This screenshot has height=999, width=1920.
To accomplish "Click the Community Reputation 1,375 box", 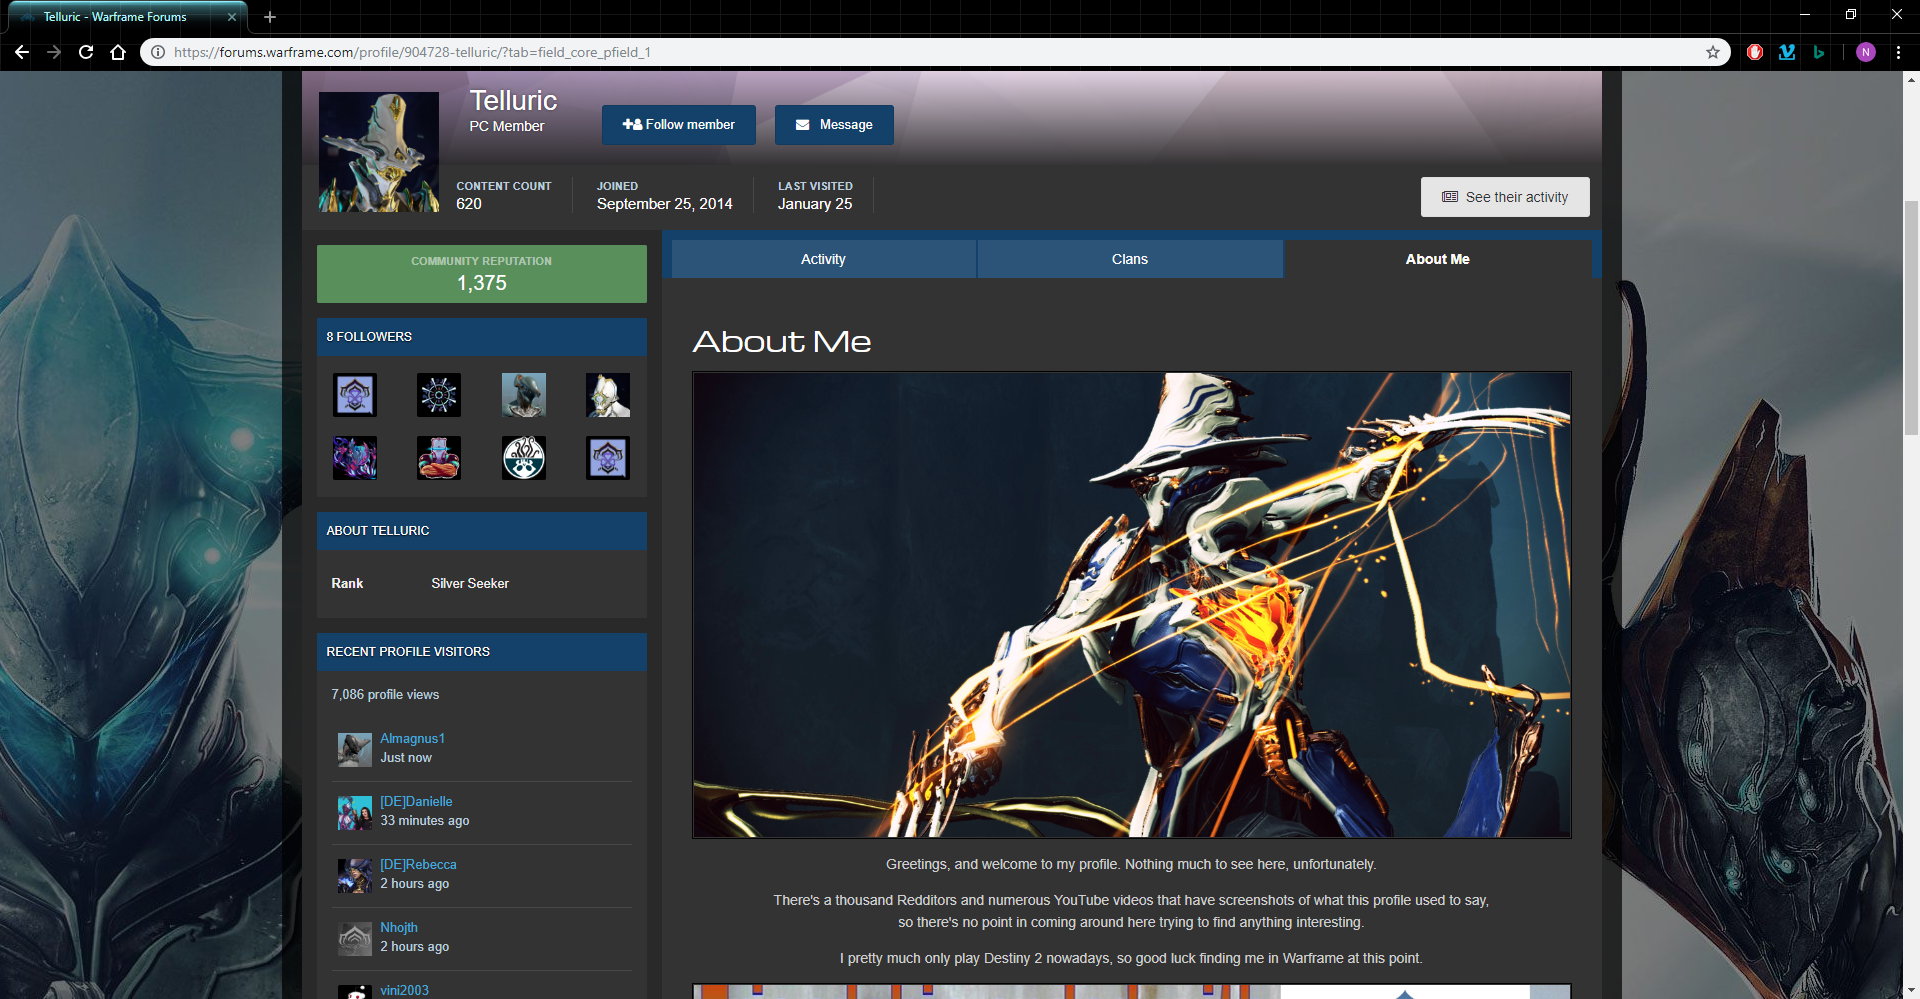I will tap(482, 274).
